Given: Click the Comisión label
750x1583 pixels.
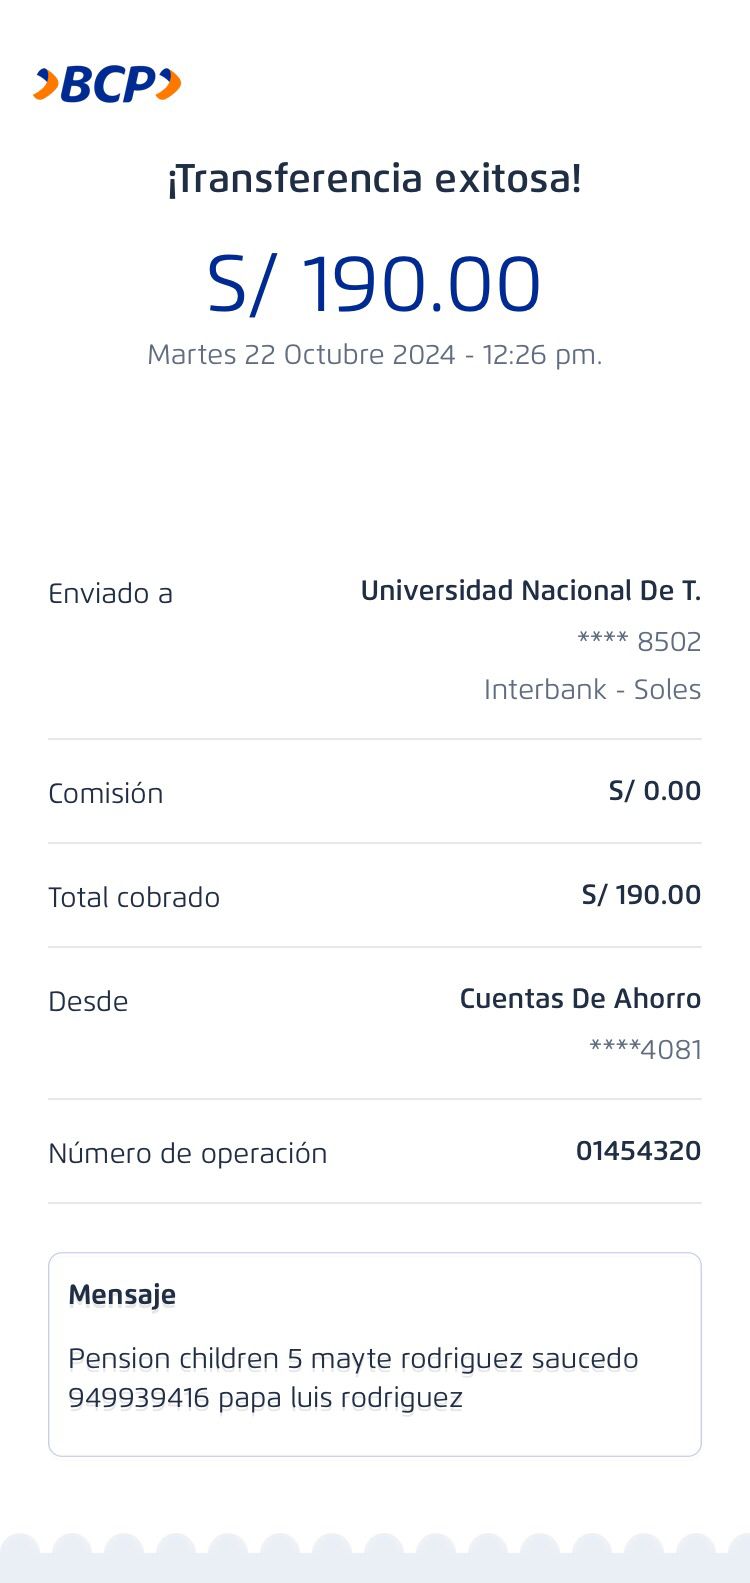Looking at the screenshot, I should (x=105, y=794).
